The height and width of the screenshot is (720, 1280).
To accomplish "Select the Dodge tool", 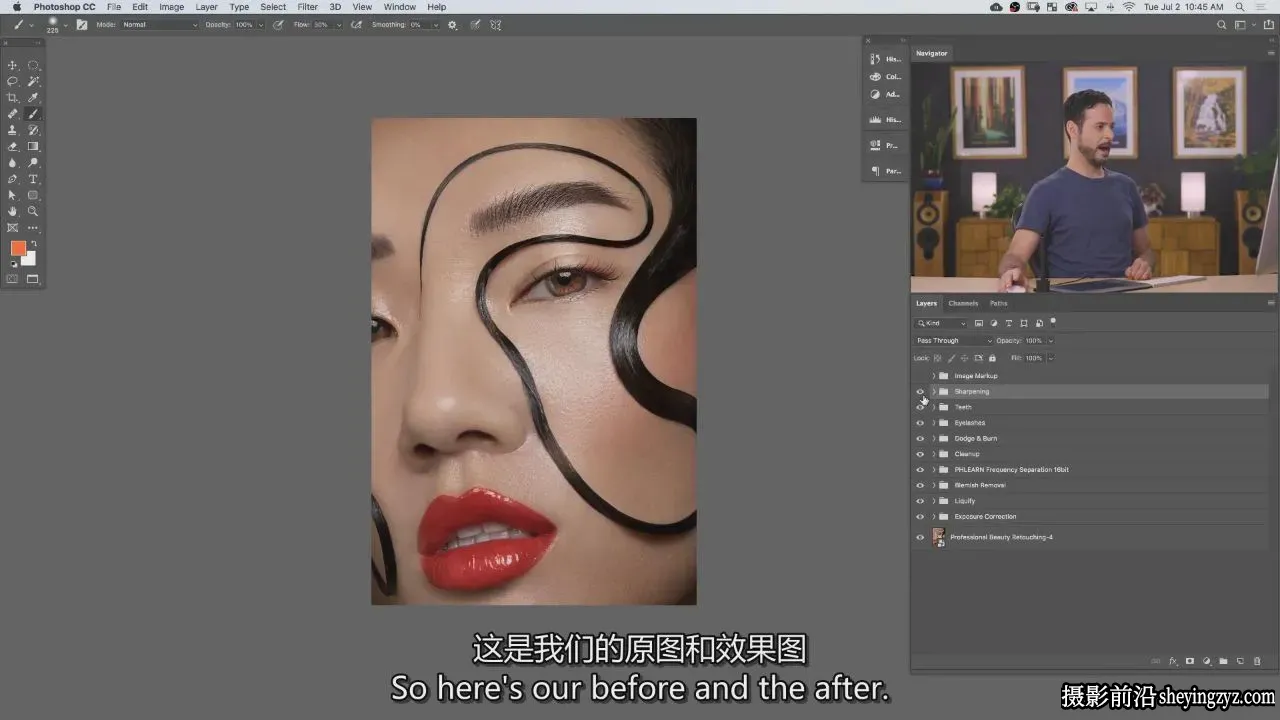I will 33,162.
